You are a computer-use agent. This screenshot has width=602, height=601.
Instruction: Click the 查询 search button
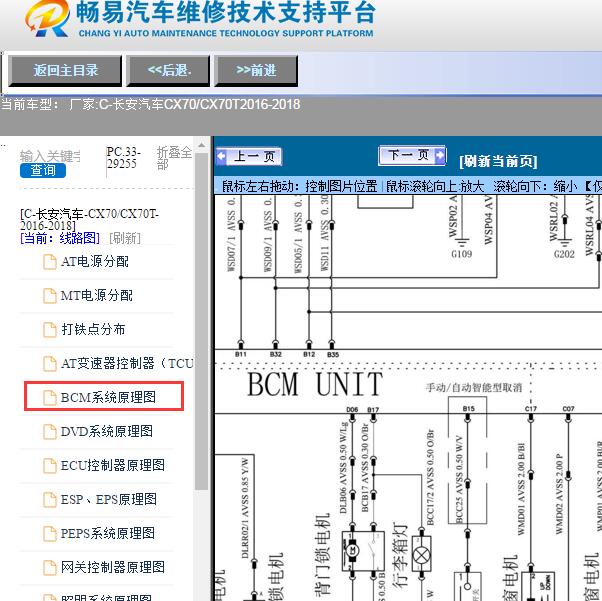(x=43, y=170)
